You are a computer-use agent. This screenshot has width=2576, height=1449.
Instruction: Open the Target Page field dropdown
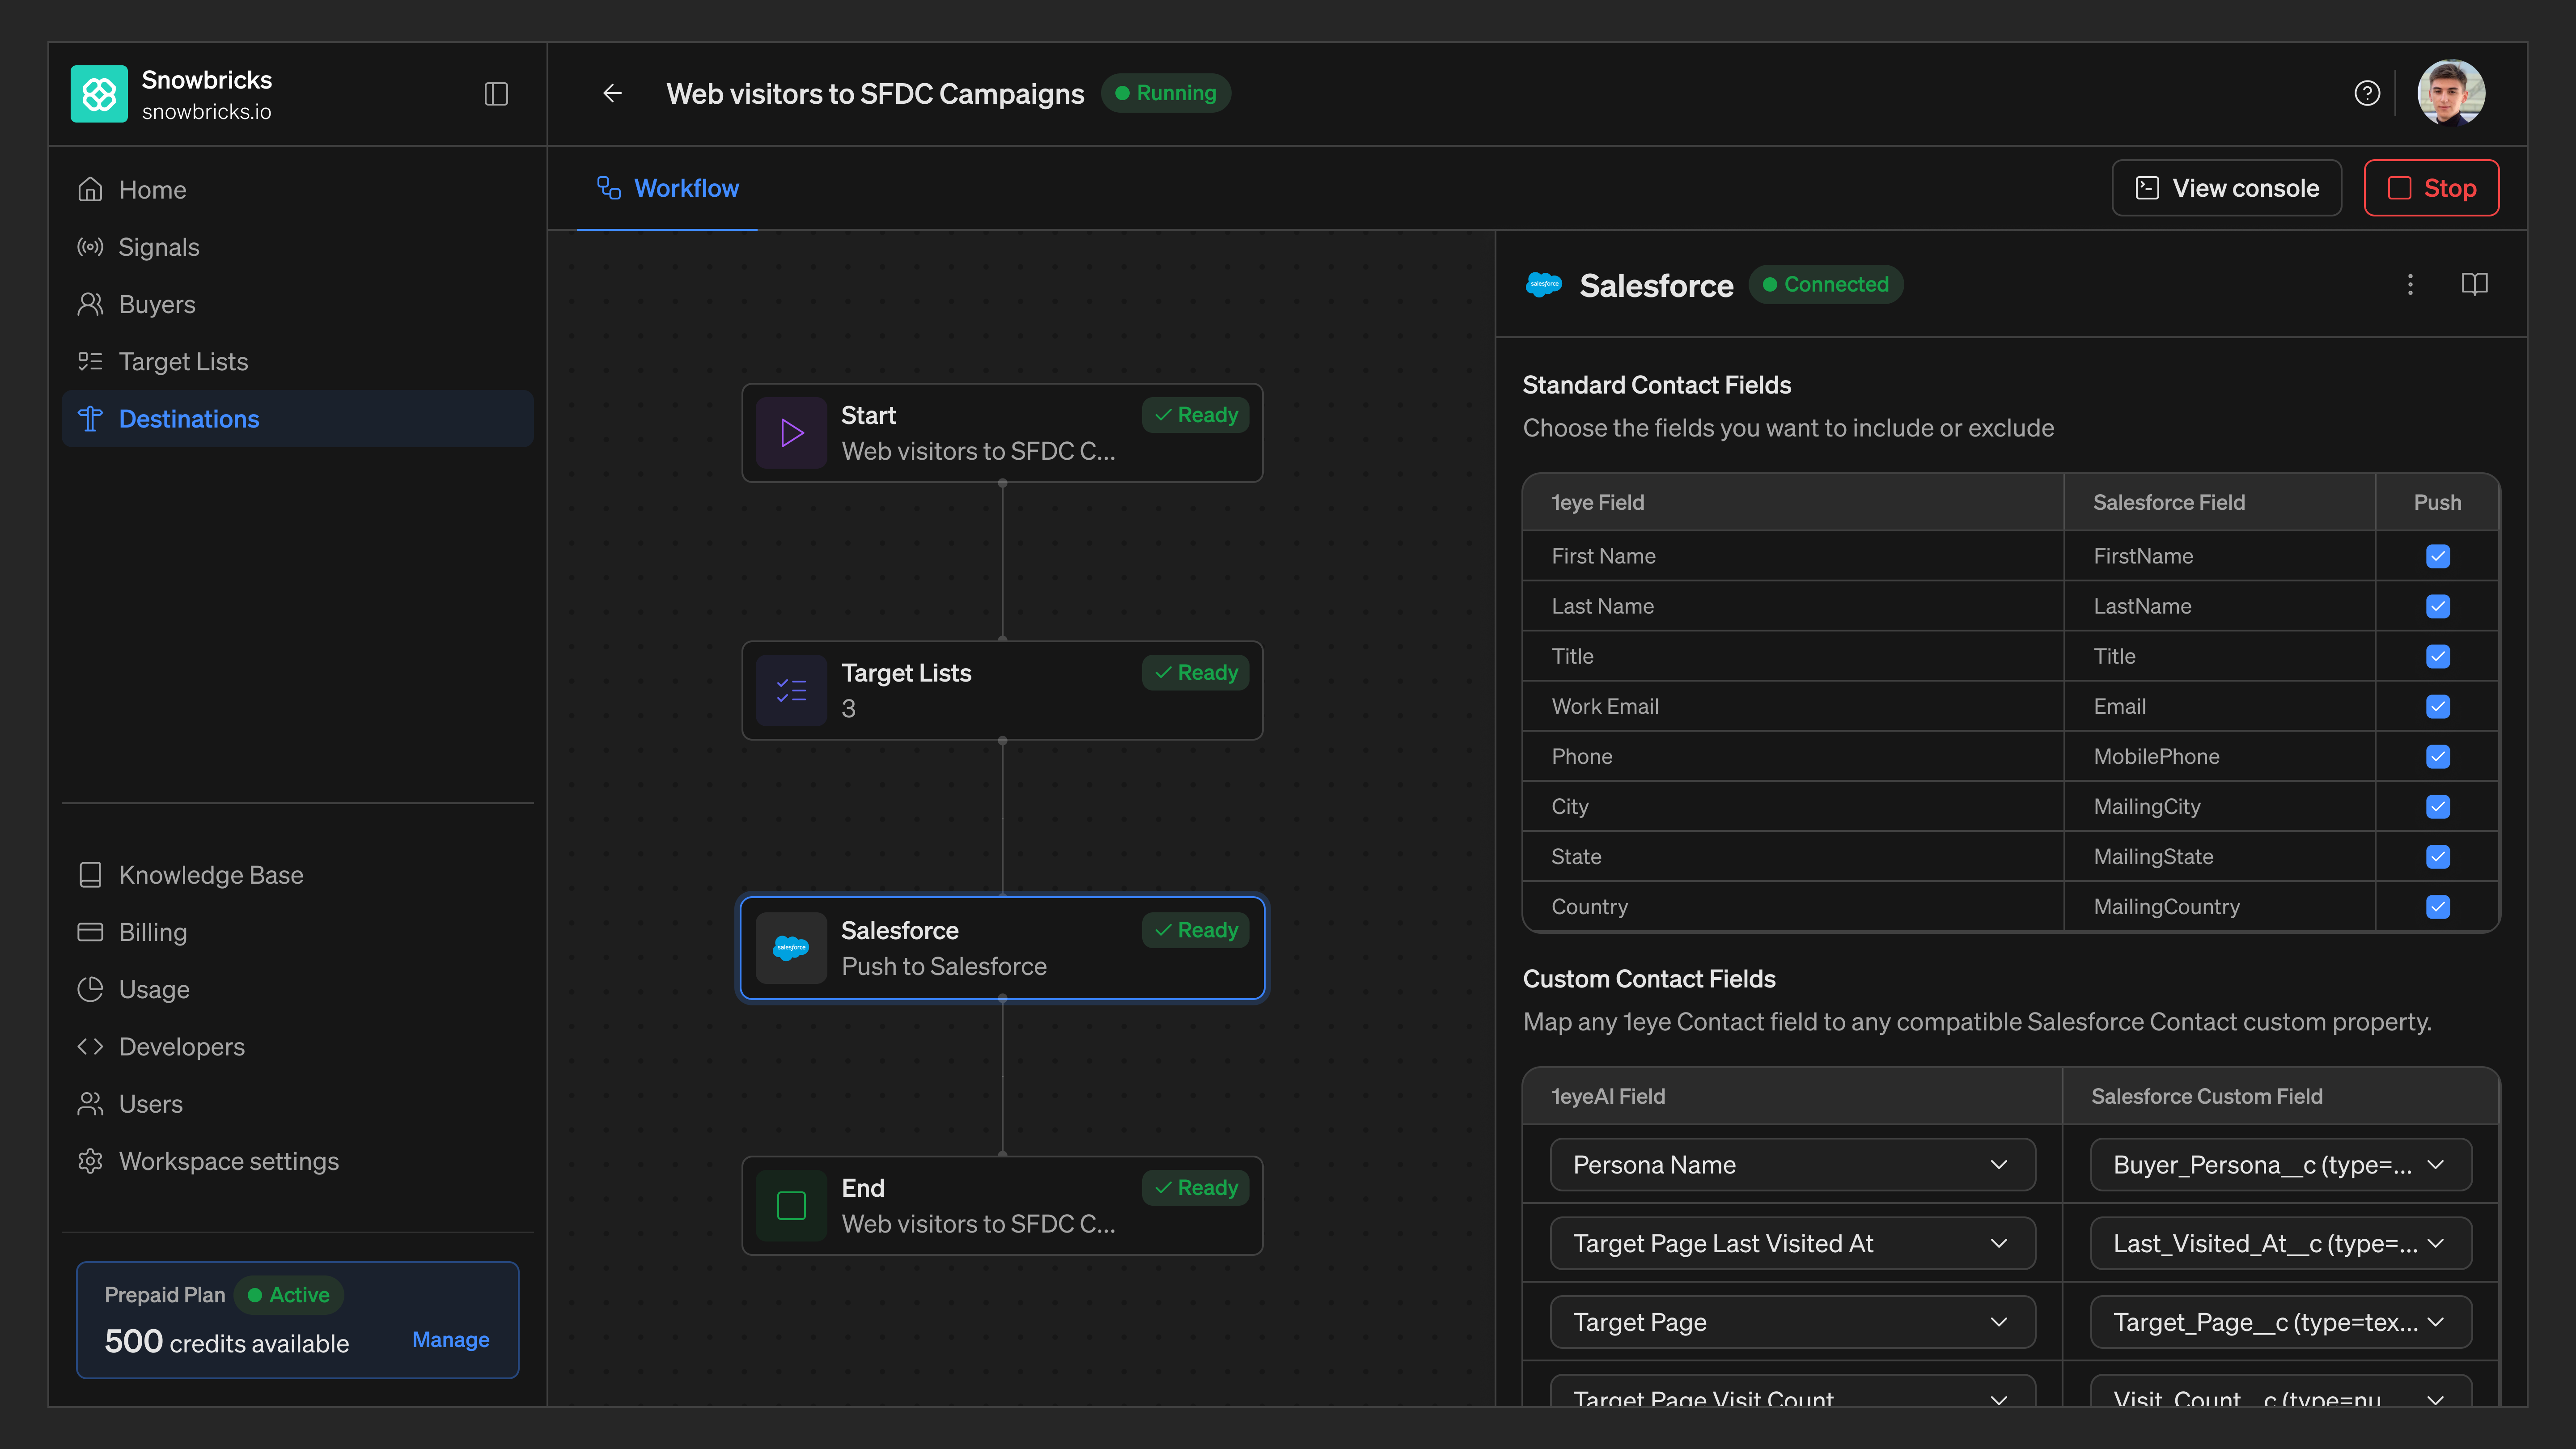pos(1792,1322)
